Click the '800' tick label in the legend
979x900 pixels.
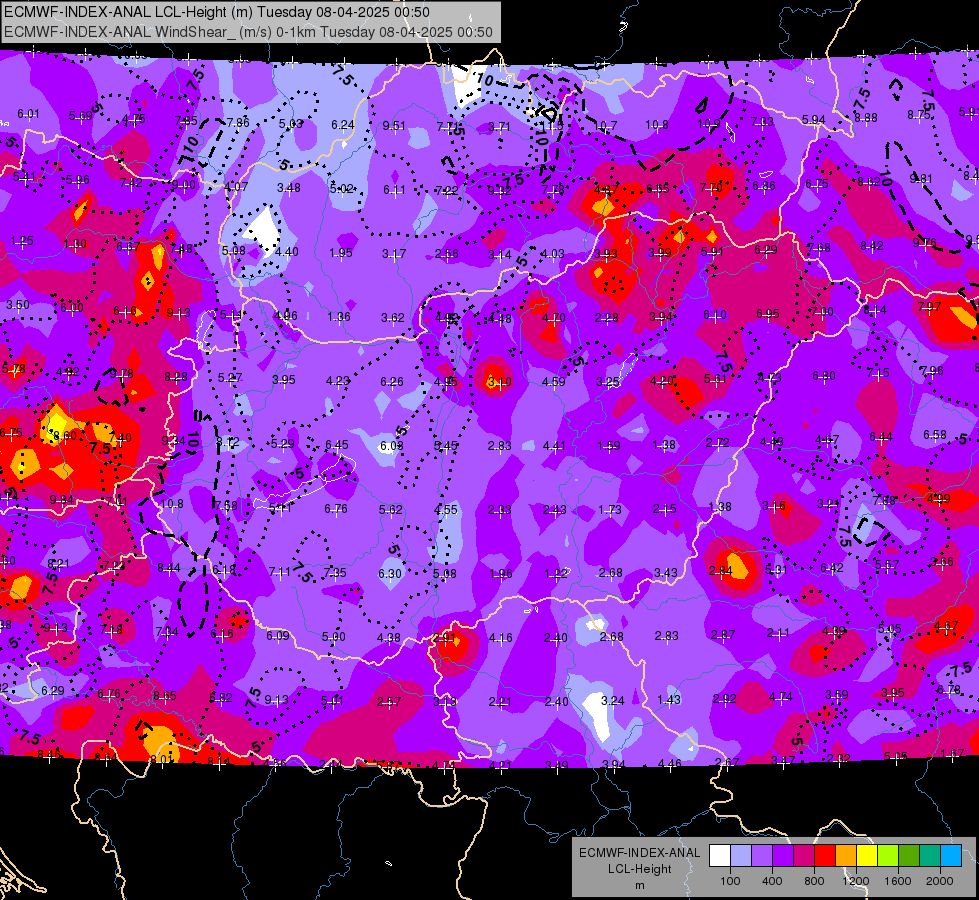(814, 881)
